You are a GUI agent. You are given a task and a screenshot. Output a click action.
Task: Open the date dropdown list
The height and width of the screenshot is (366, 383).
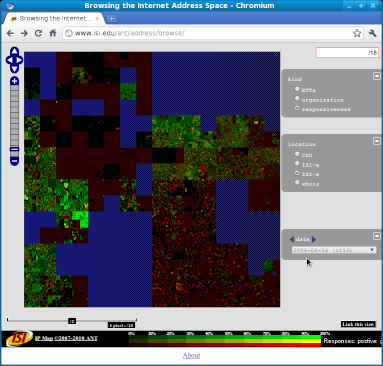[x=334, y=250]
